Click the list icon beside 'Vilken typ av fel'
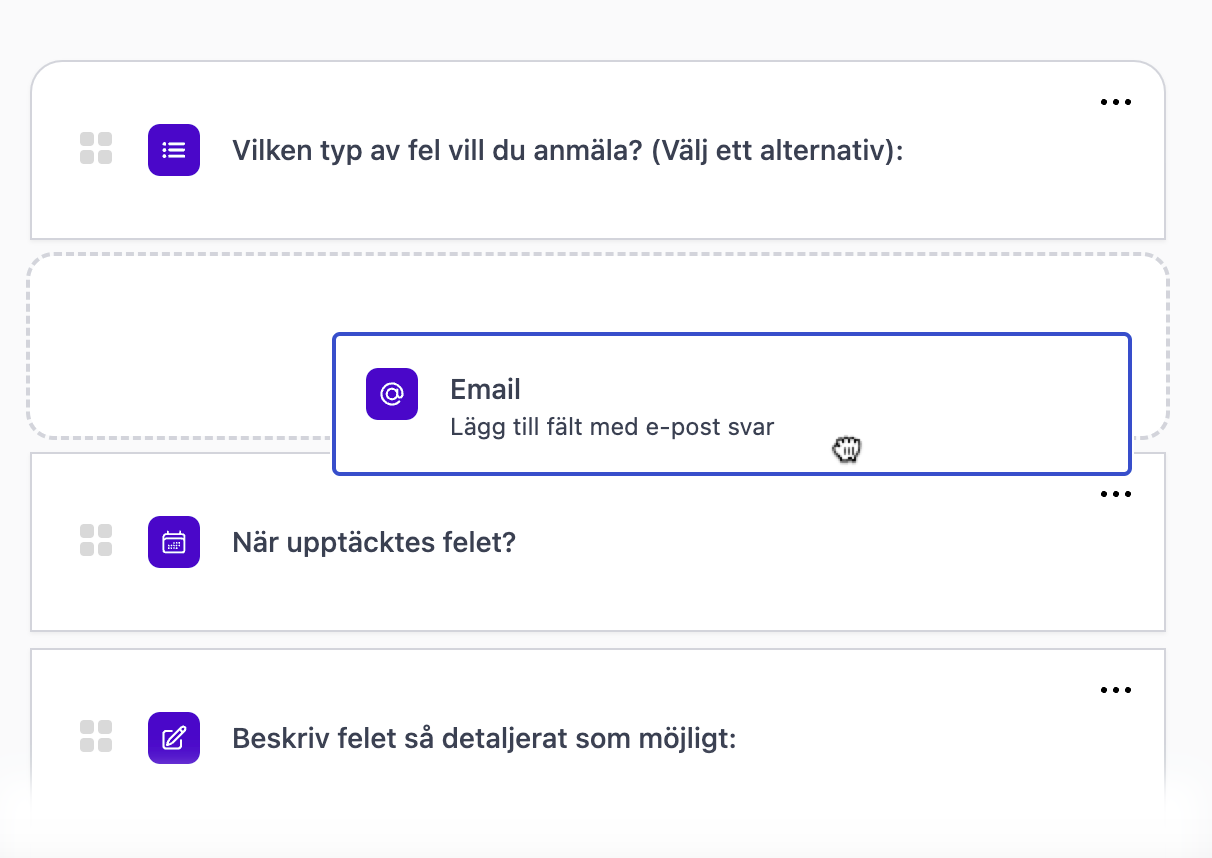1212x858 pixels. point(174,150)
